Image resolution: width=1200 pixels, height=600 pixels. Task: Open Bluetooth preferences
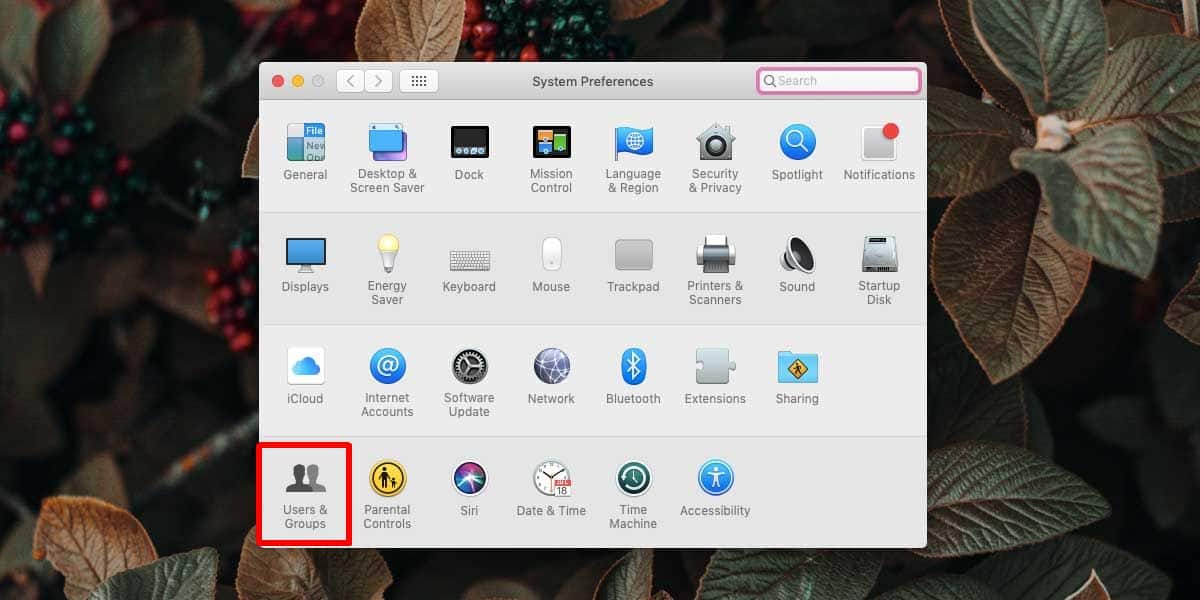click(x=633, y=367)
